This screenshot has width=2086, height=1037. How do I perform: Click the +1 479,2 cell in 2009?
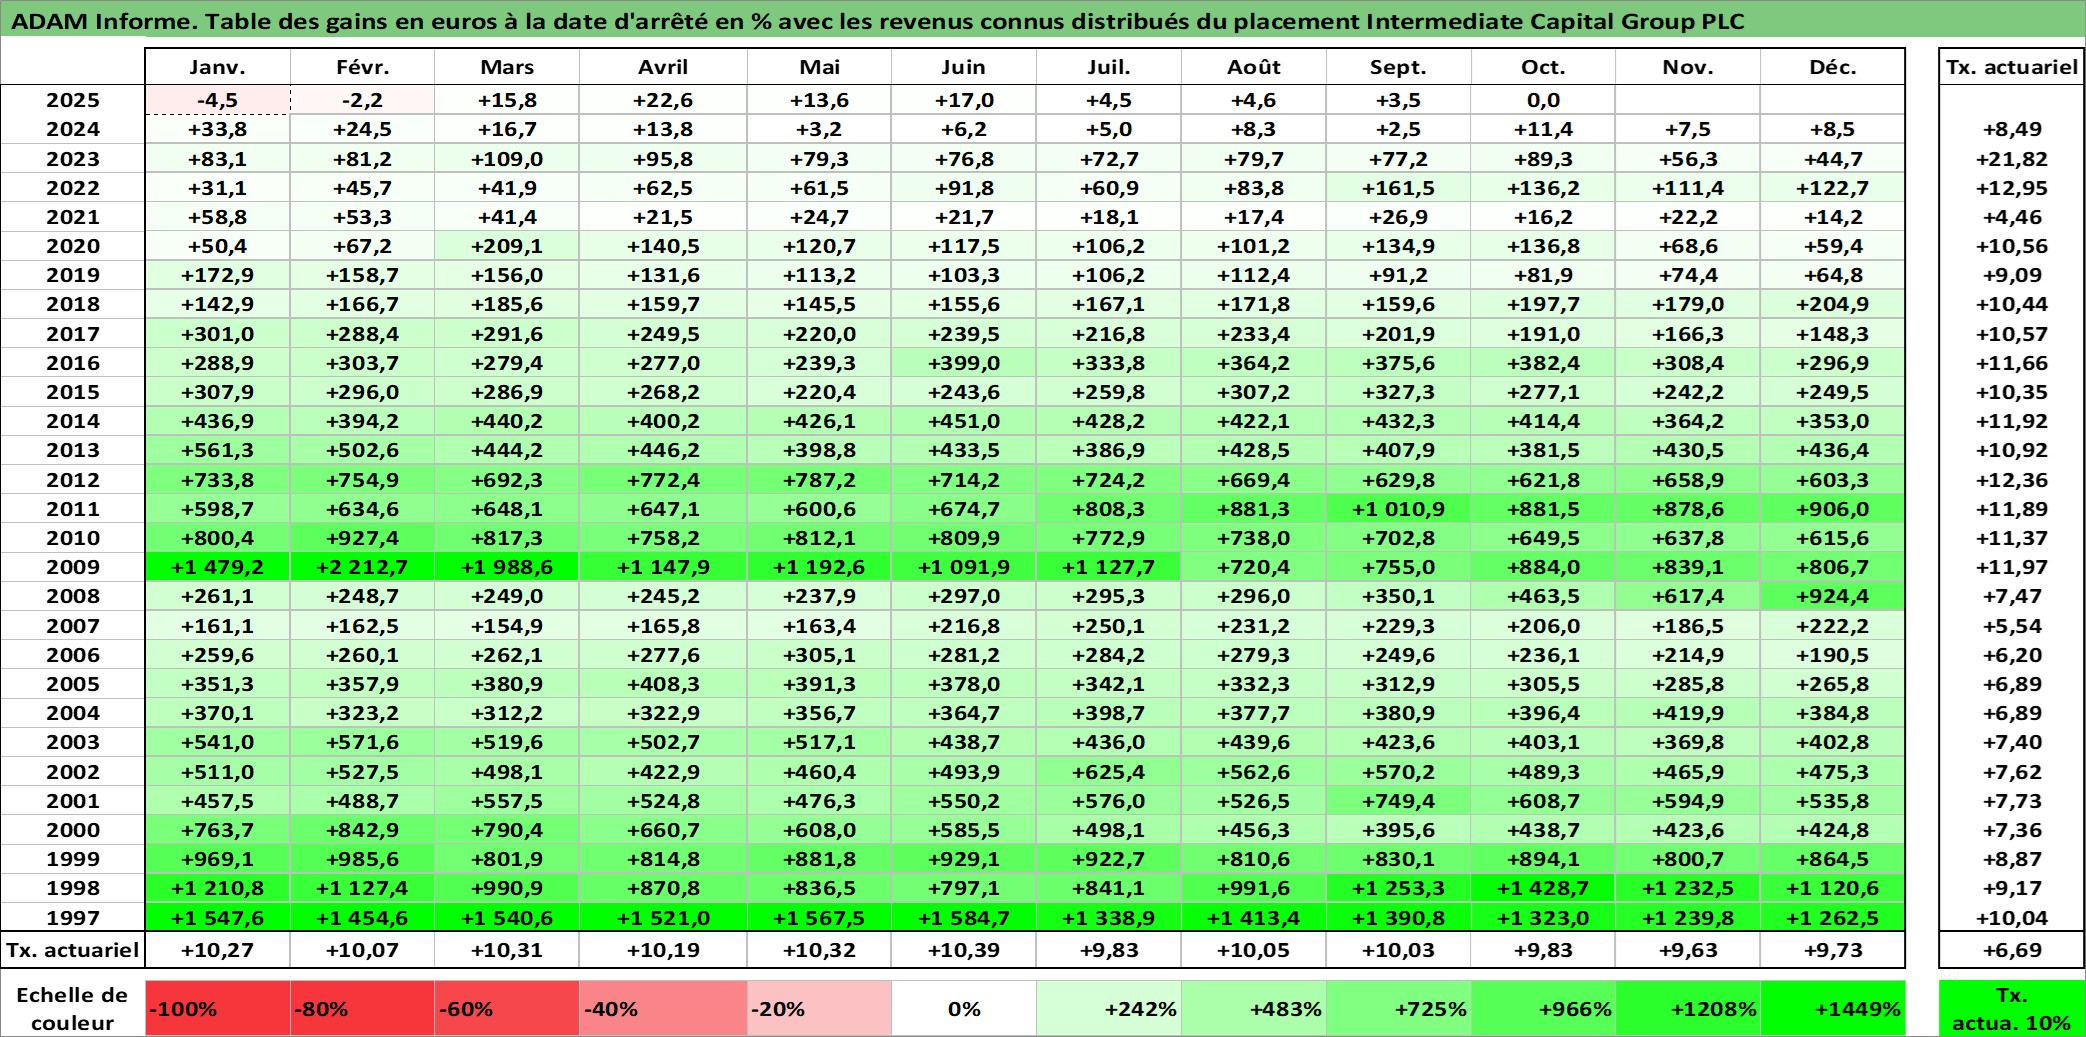pos(217,567)
